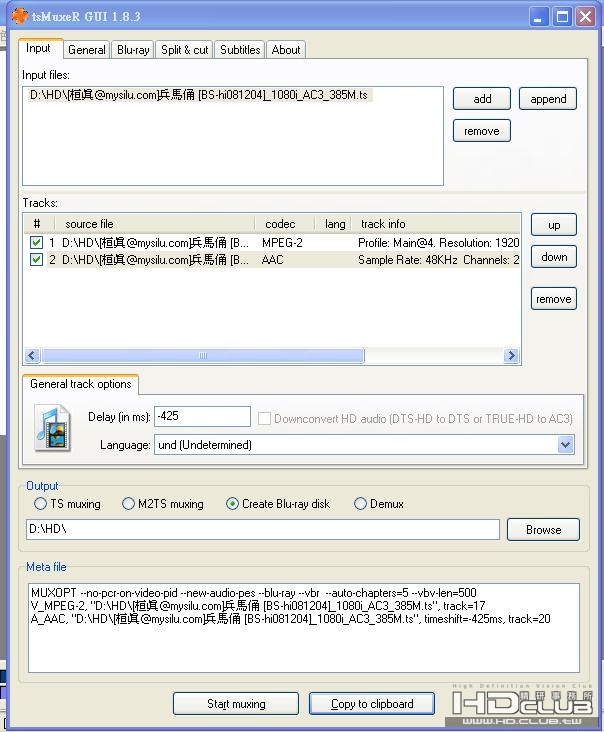Click Copy to clipboard button

tap(372, 704)
